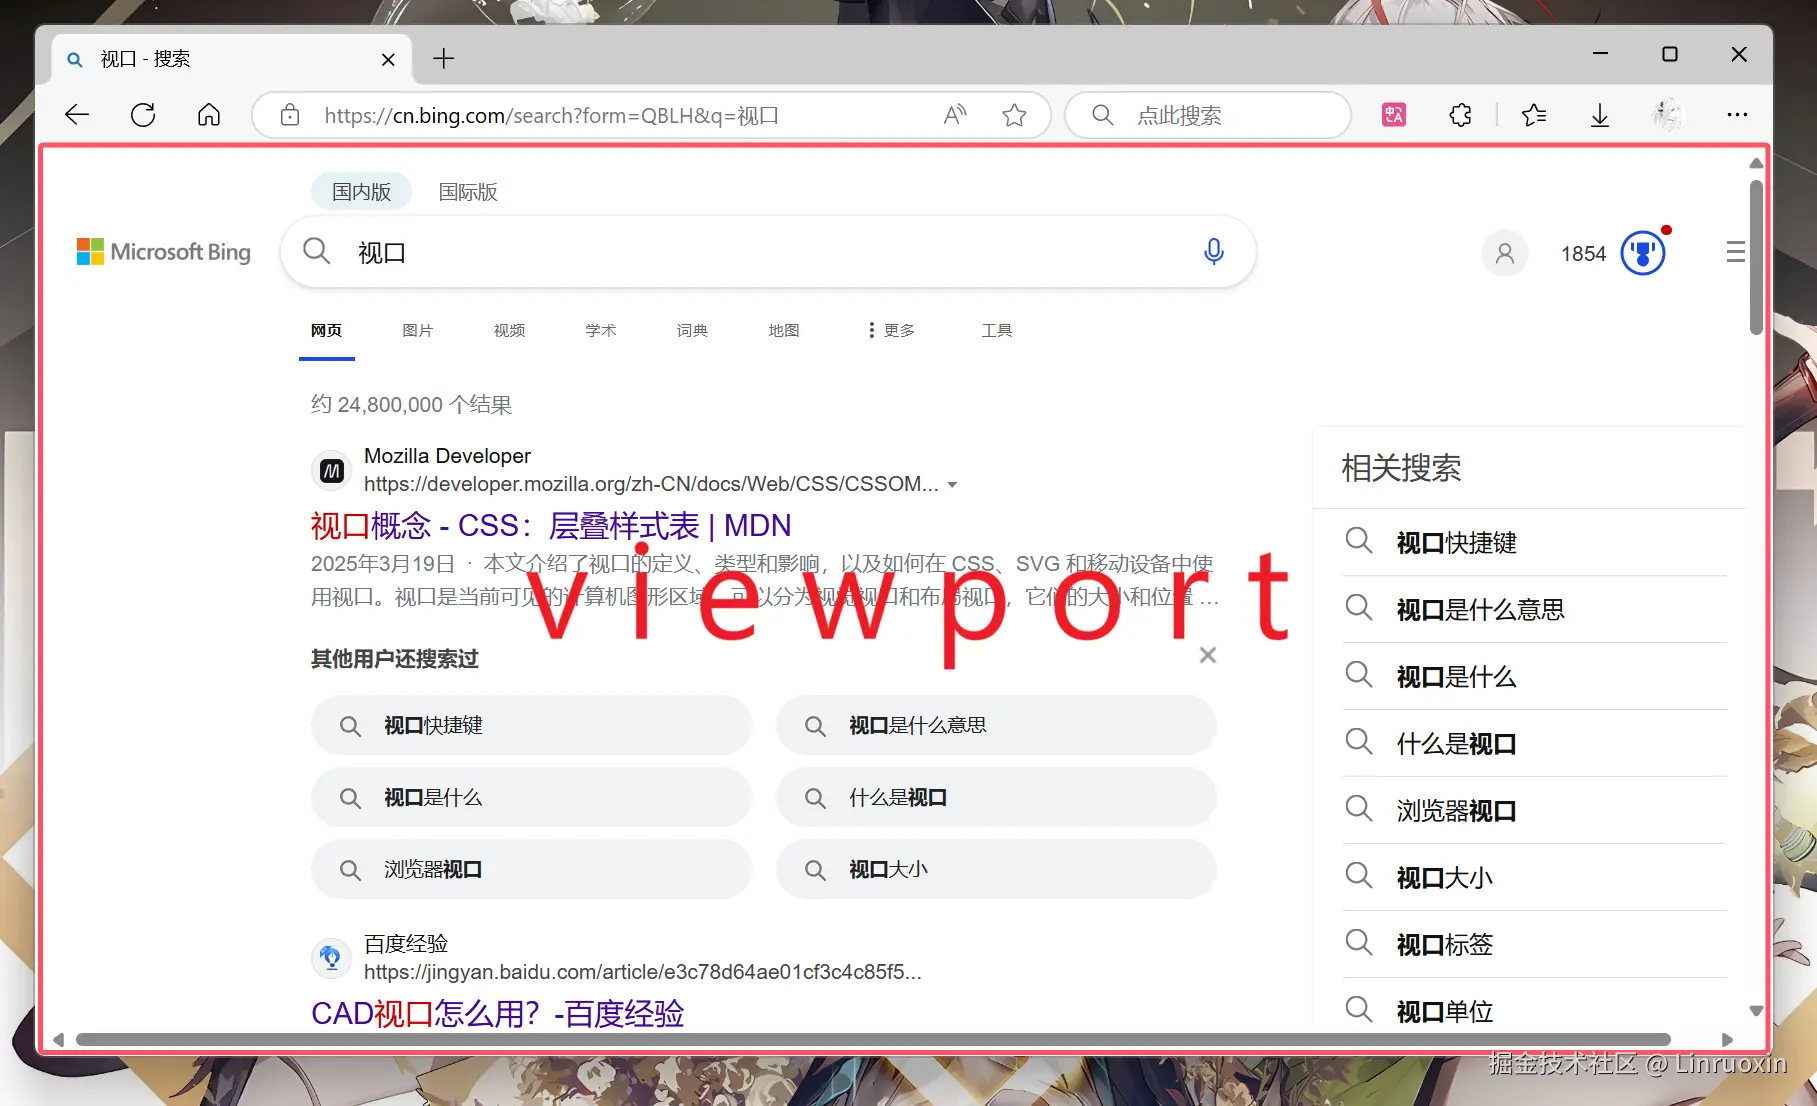
Task: Go back to the previous page
Action: [x=77, y=115]
